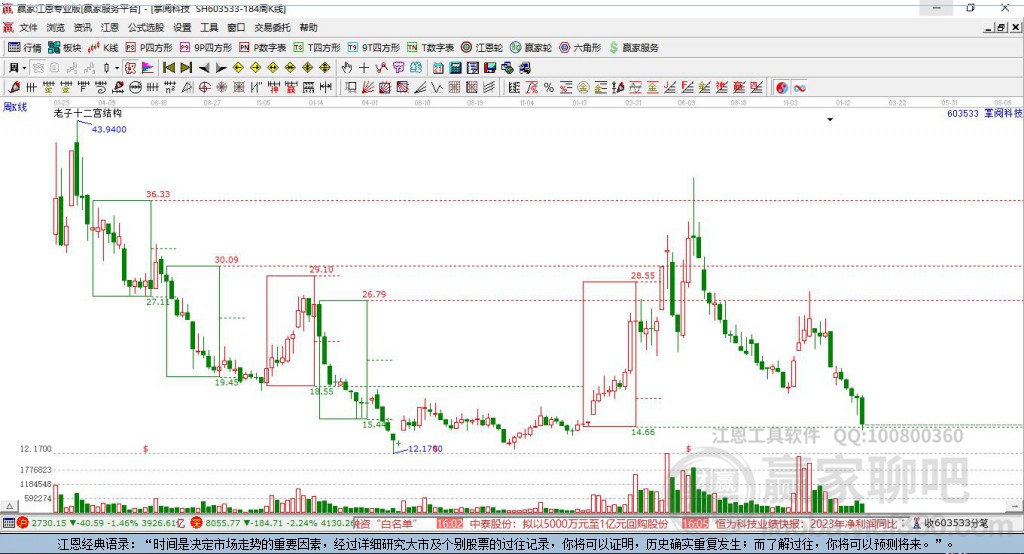
Task: Open the T四方形 time square
Action: click(317, 48)
